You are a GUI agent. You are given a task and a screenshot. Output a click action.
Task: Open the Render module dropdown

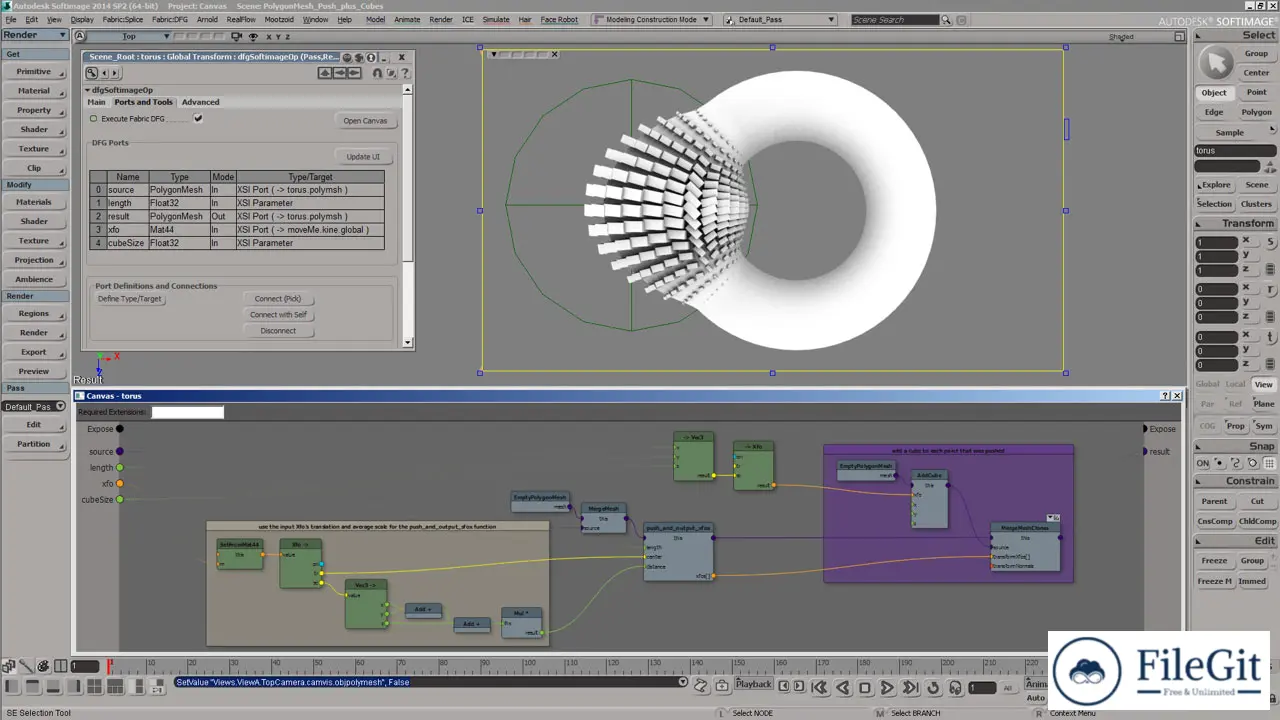(x=34, y=35)
